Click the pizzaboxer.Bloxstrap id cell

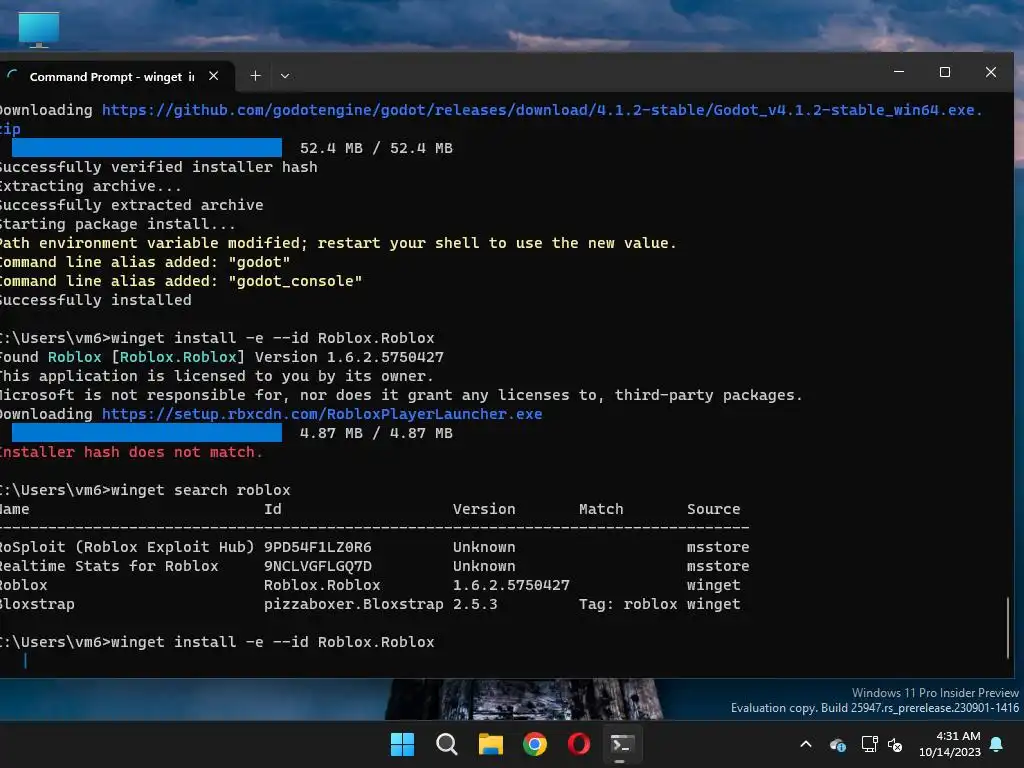coord(353,604)
